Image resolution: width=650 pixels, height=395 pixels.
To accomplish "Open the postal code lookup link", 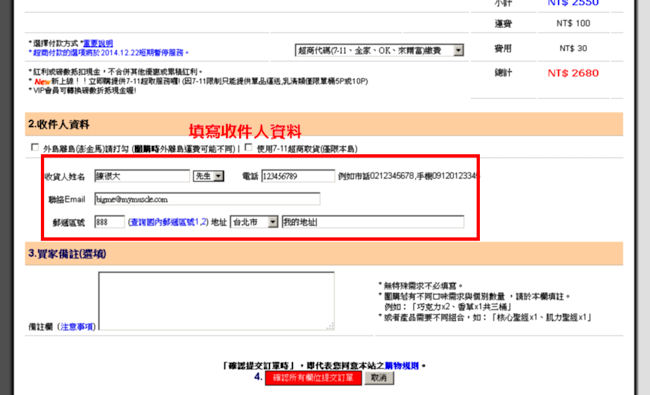I will tap(168, 222).
